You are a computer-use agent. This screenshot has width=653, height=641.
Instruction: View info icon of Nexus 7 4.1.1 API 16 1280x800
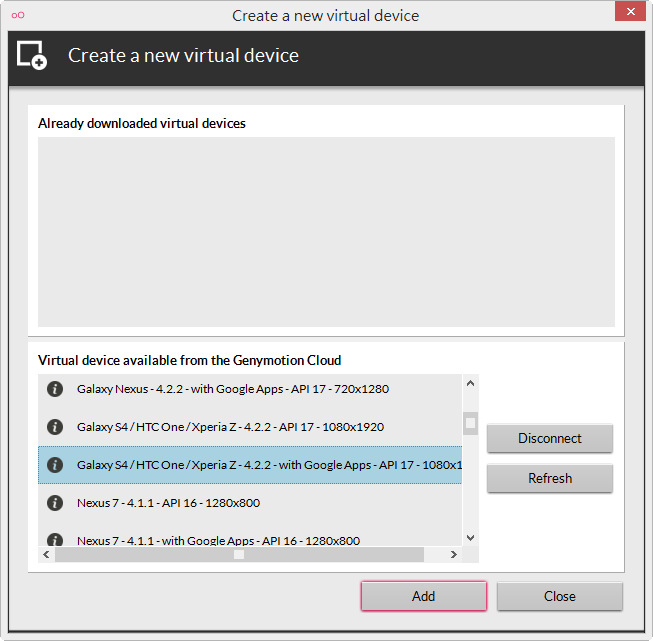coord(55,503)
